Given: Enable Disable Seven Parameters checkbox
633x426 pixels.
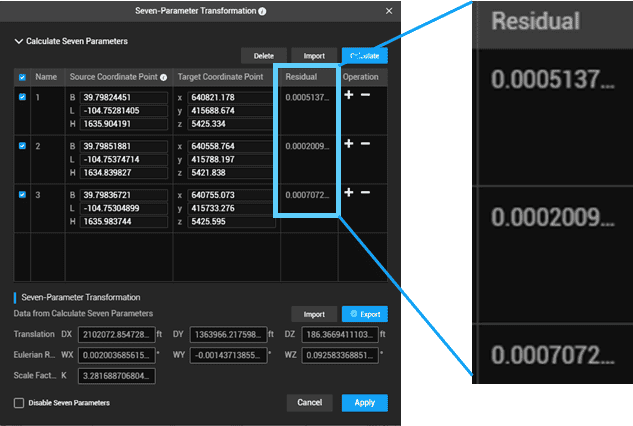Looking at the screenshot, I should pos(19,403).
